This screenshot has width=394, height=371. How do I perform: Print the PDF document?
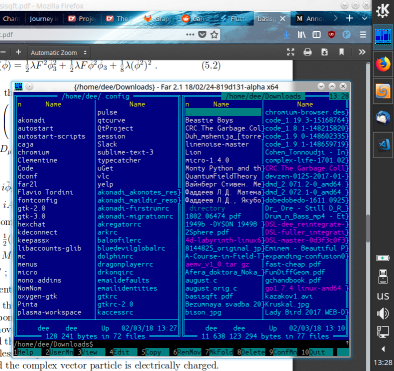pos(307,52)
